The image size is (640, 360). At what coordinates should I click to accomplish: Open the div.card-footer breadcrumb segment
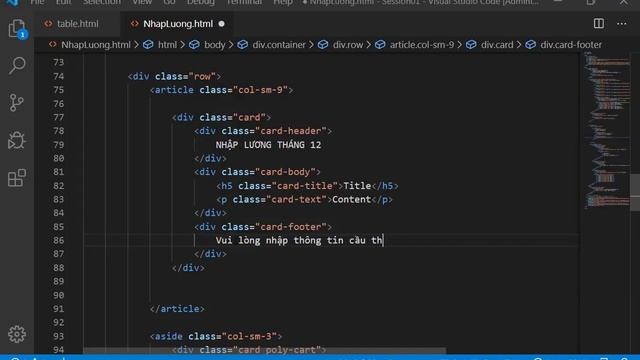(x=571, y=44)
